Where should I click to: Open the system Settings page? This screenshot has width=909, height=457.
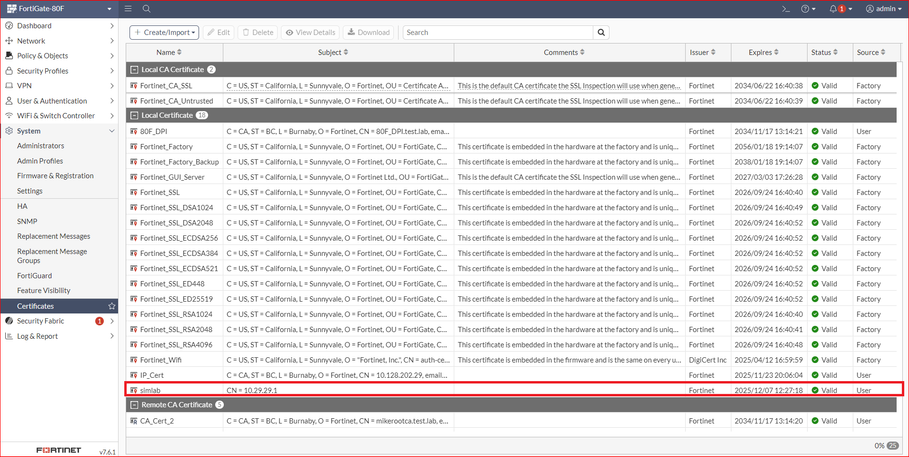[x=30, y=191]
